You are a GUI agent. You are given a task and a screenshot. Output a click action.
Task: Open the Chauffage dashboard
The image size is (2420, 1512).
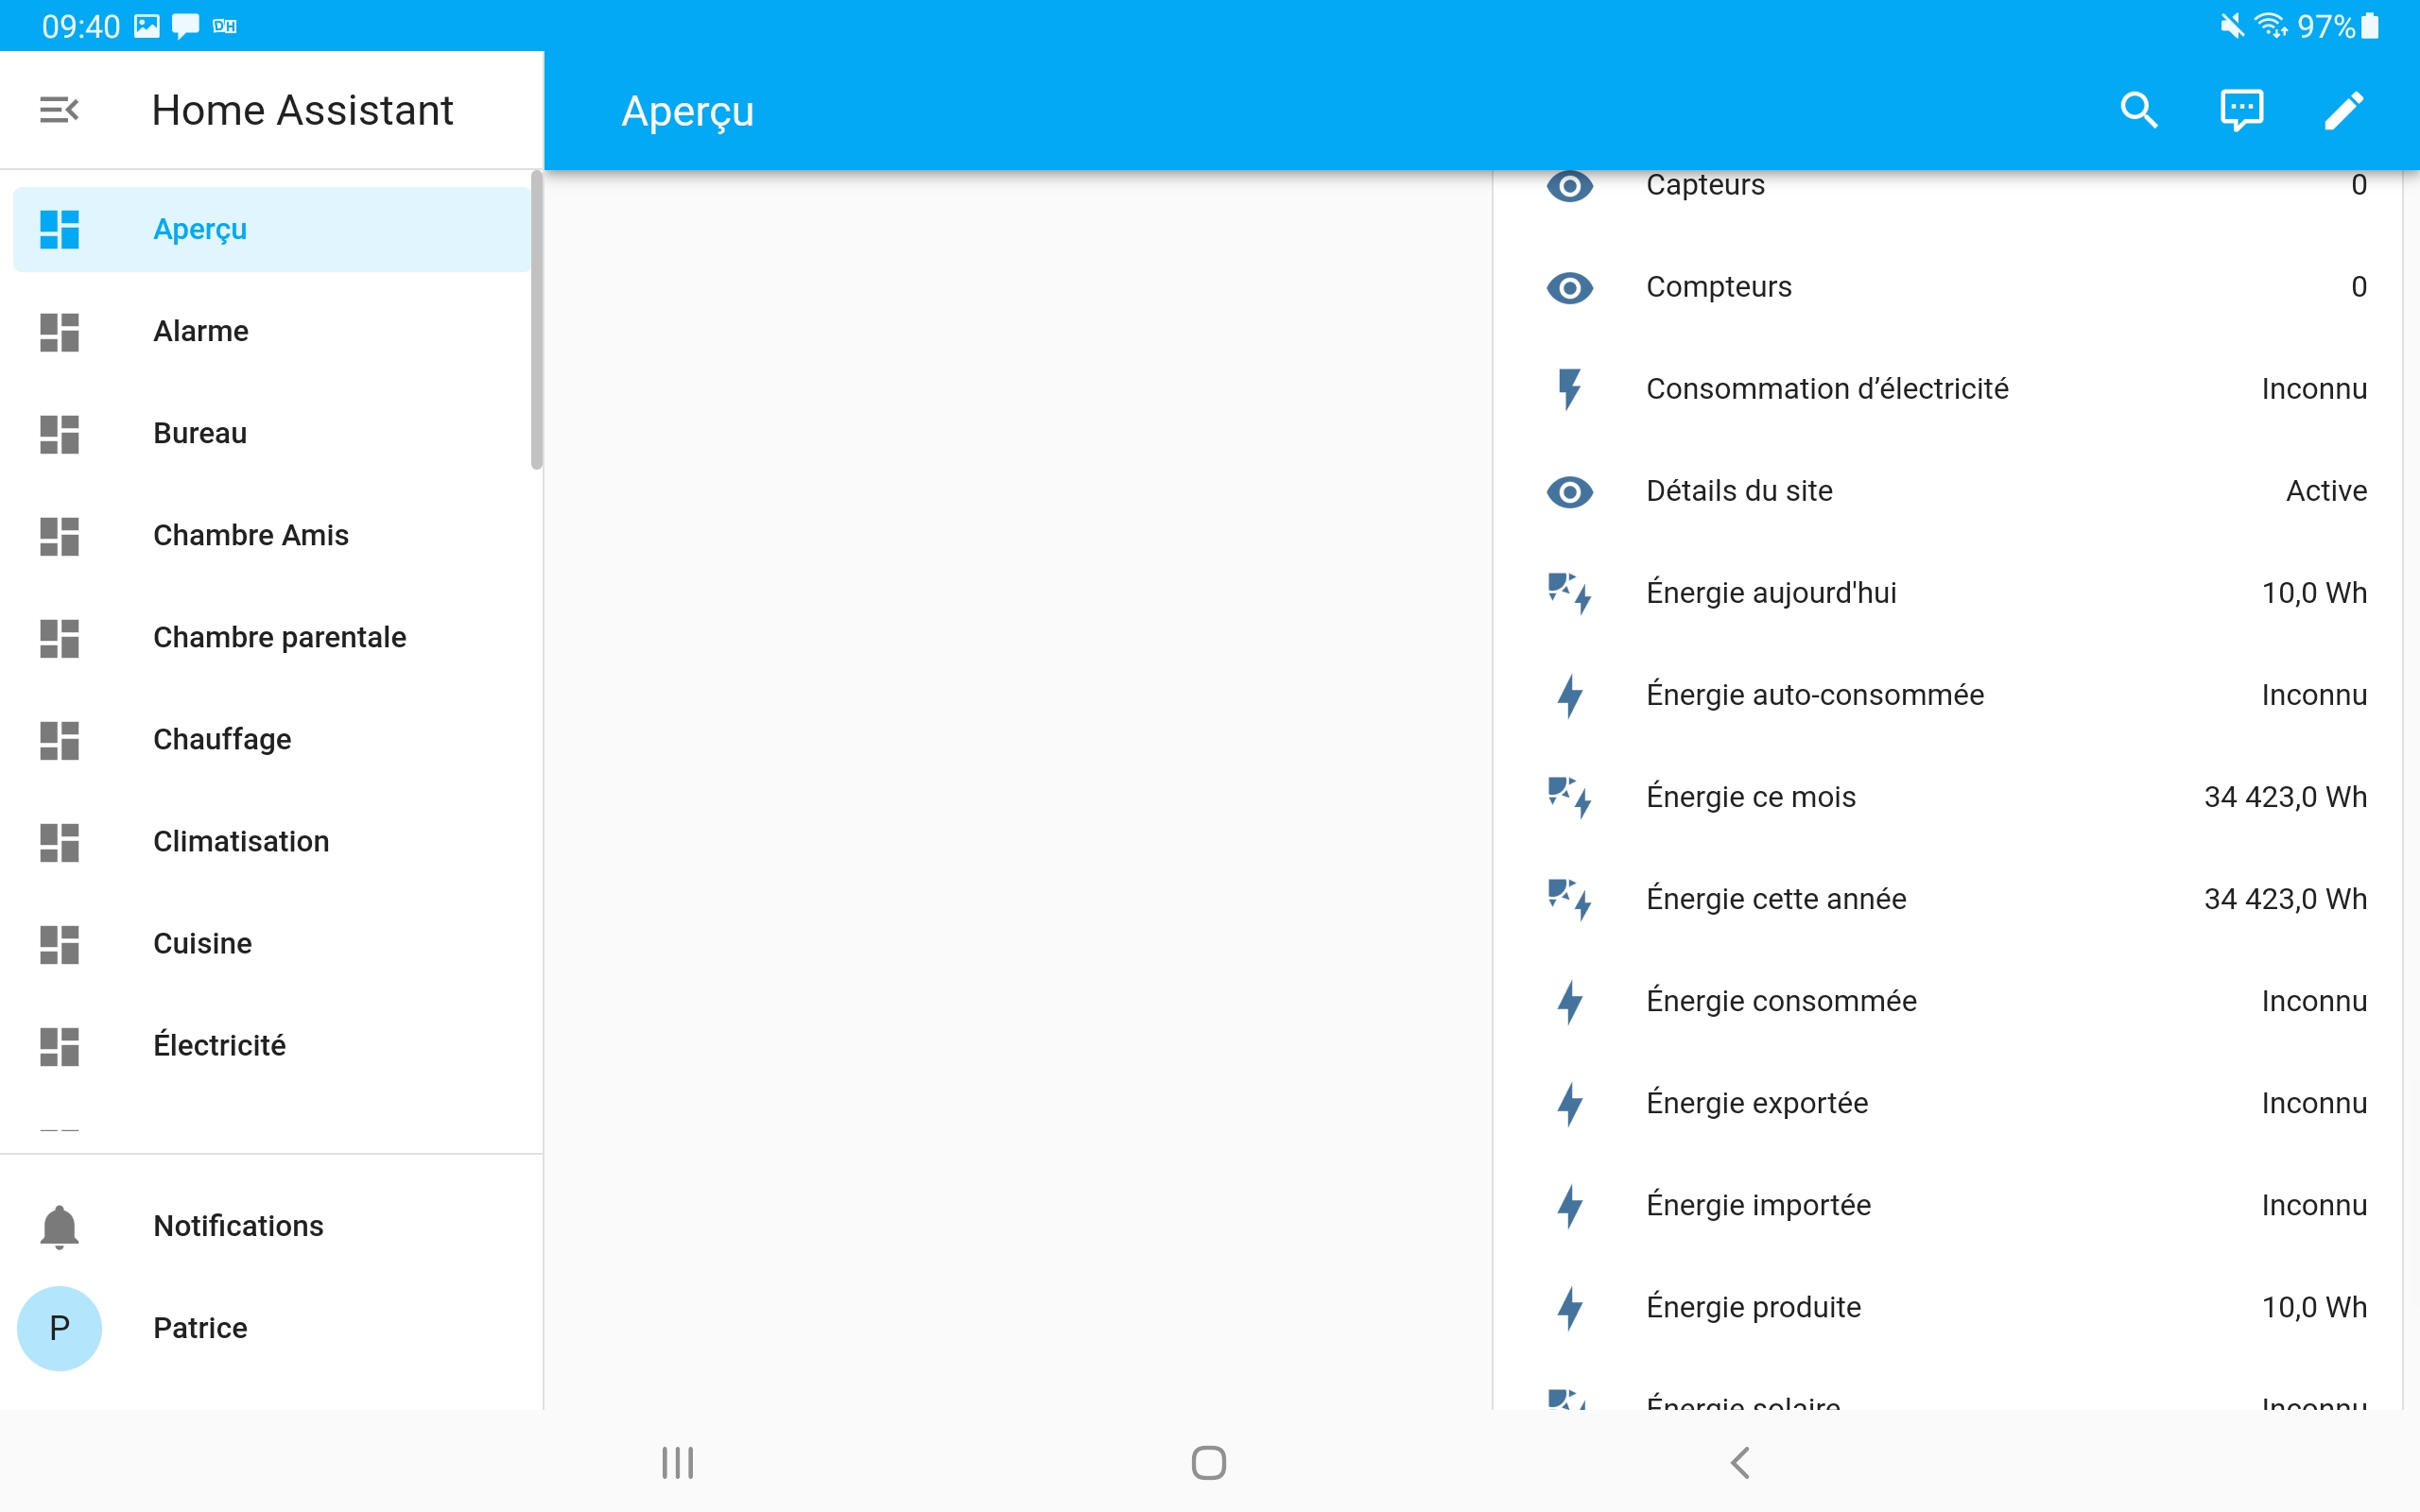(x=271, y=740)
